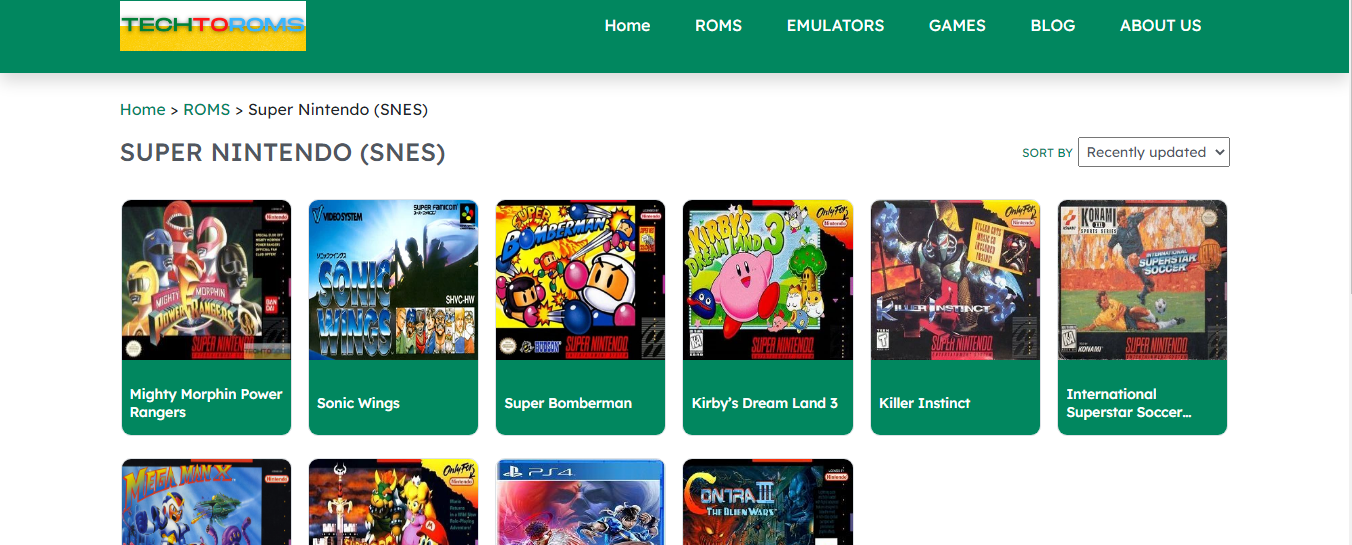Open the ABOUT US menu item

(1160, 26)
